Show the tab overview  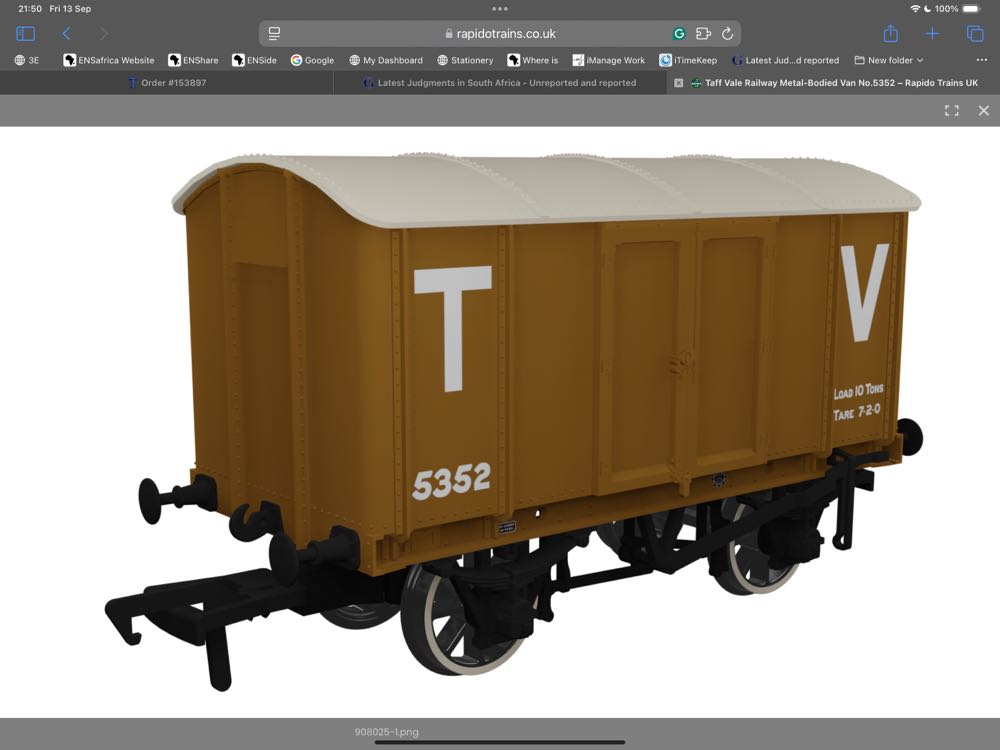pos(975,34)
